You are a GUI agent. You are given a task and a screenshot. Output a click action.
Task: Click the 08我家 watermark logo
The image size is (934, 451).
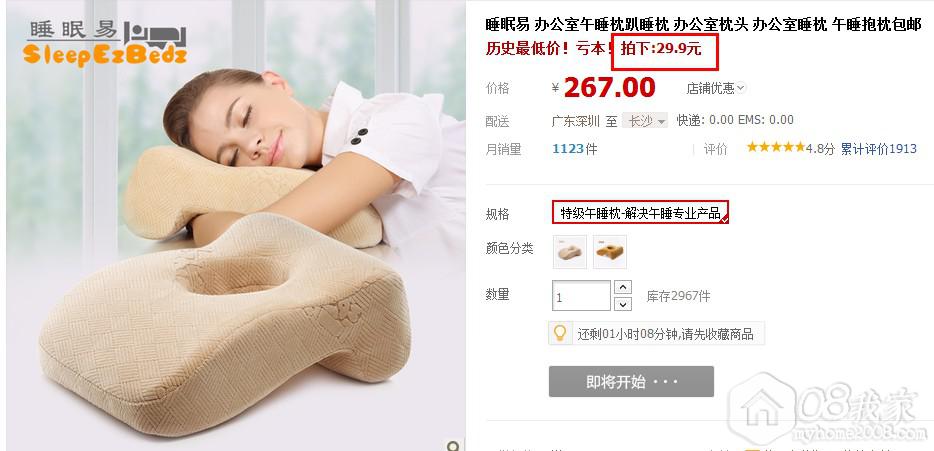click(828, 408)
